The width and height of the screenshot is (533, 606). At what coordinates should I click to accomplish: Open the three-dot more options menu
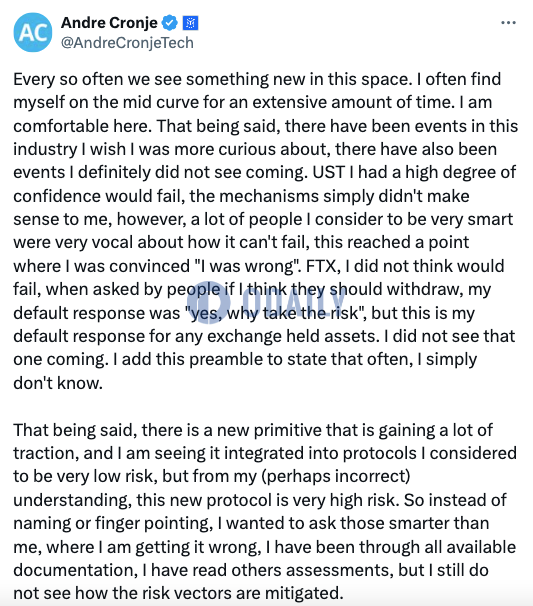pyautogui.click(x=508, y=23)
